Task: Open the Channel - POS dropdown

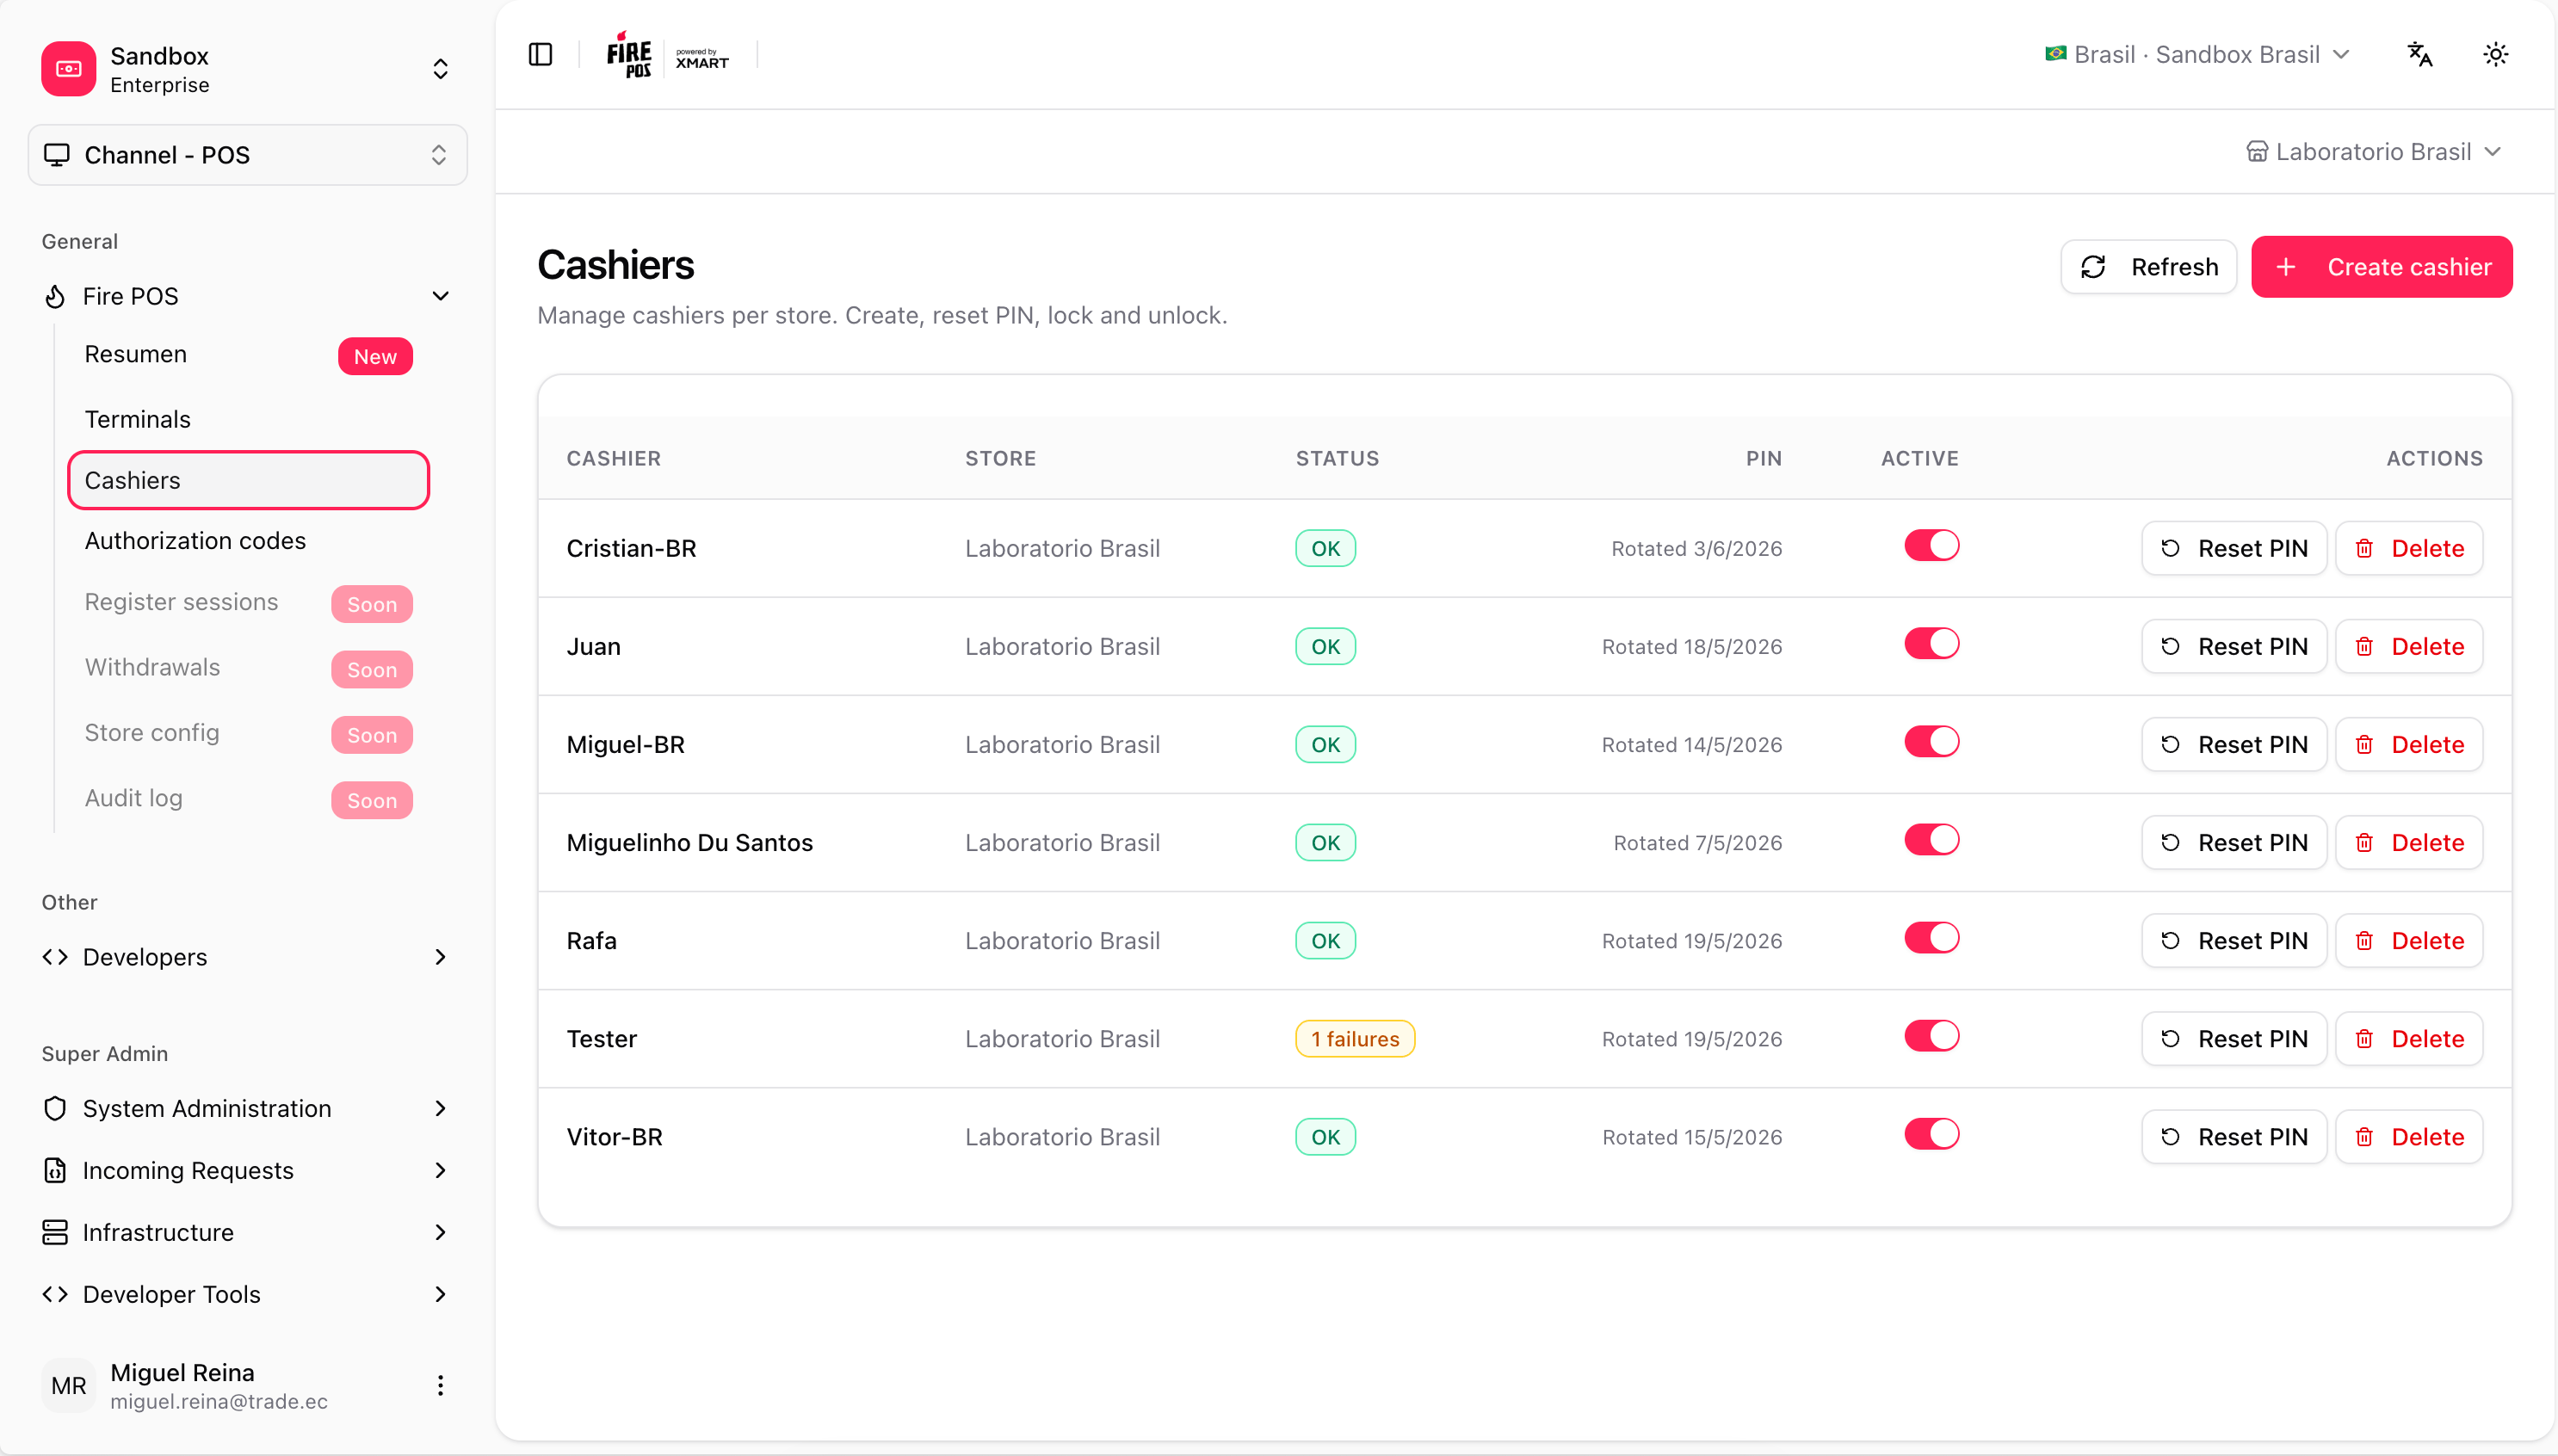Action: [247, 155]
